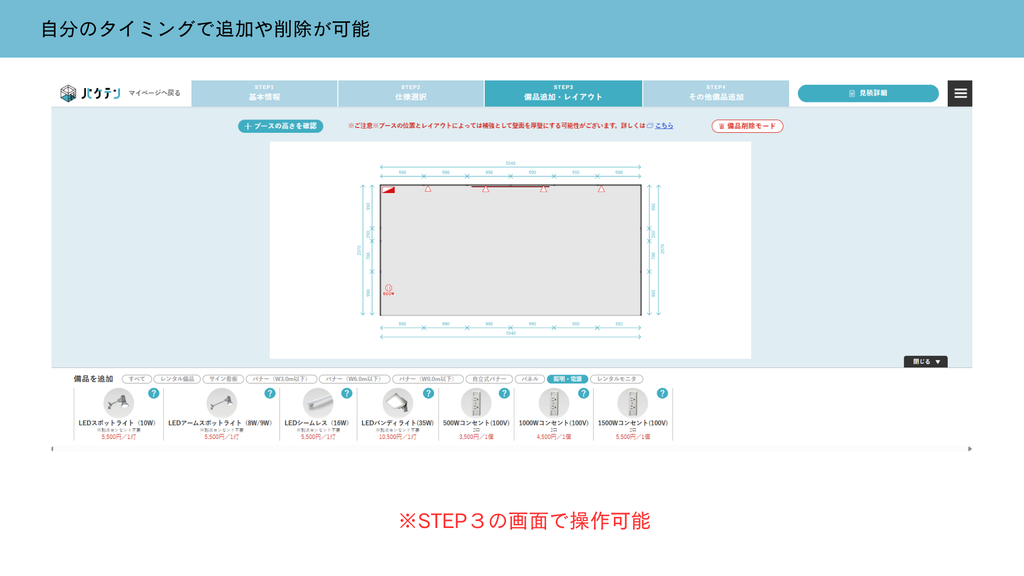Add the LEDシームレス (16W) item
1024x576 pixels.
click(318, 414)
